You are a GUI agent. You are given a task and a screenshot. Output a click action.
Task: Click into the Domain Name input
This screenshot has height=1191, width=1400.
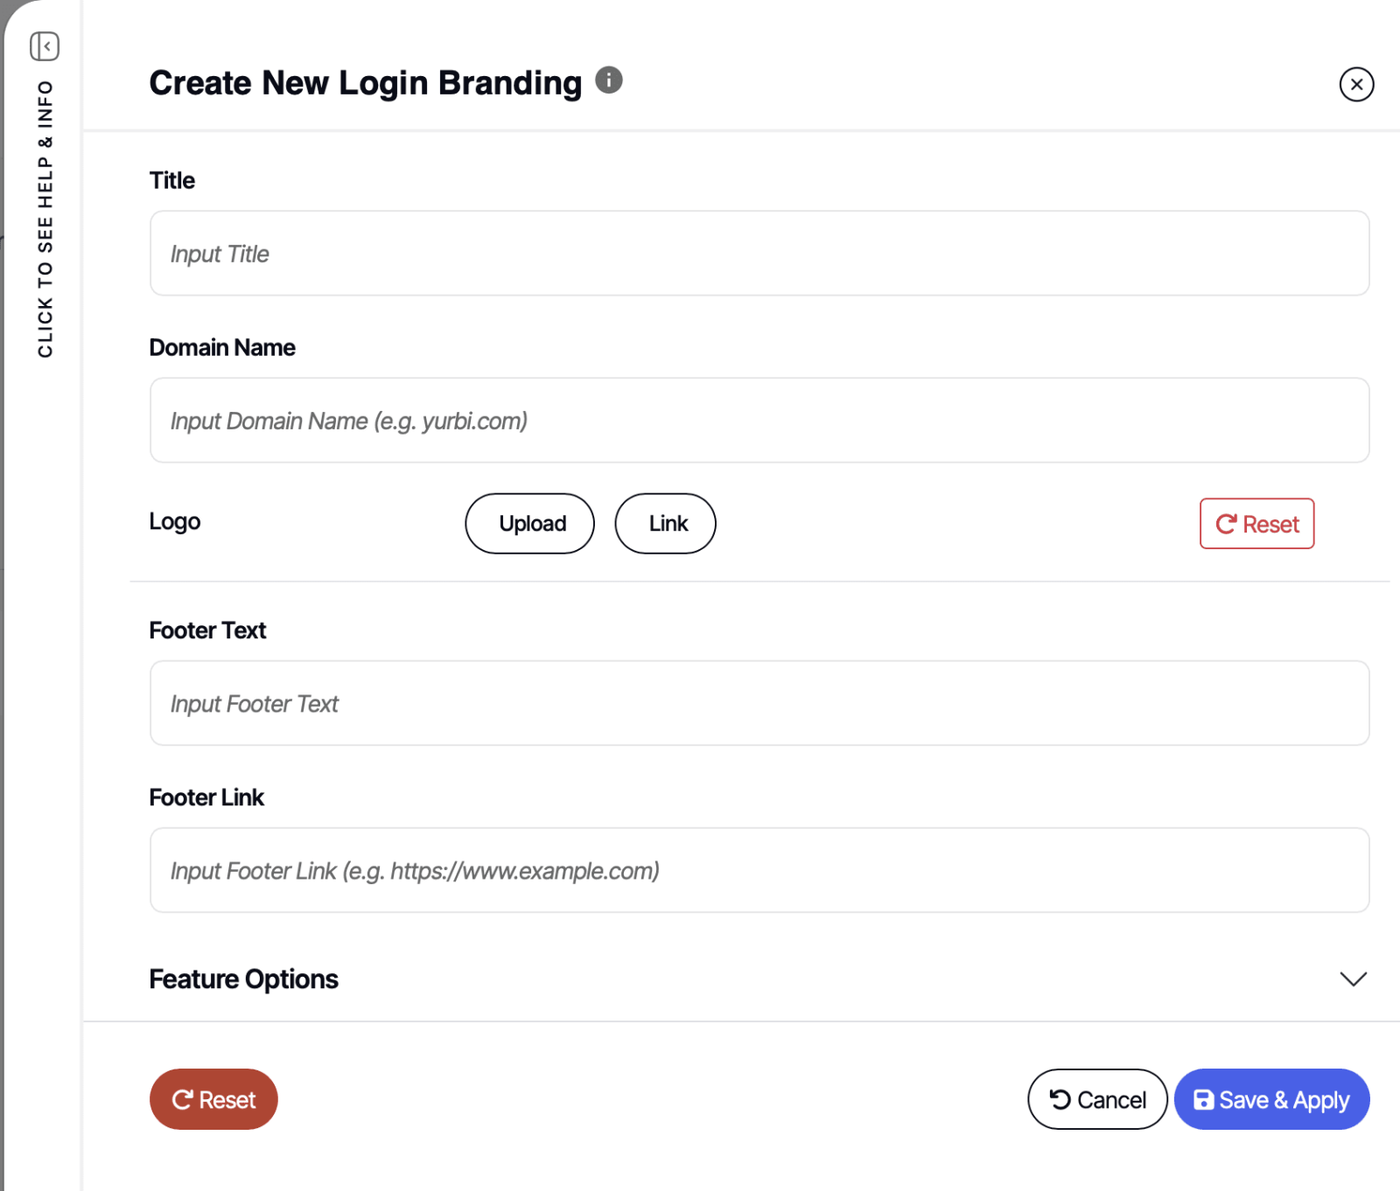(759, 421)
